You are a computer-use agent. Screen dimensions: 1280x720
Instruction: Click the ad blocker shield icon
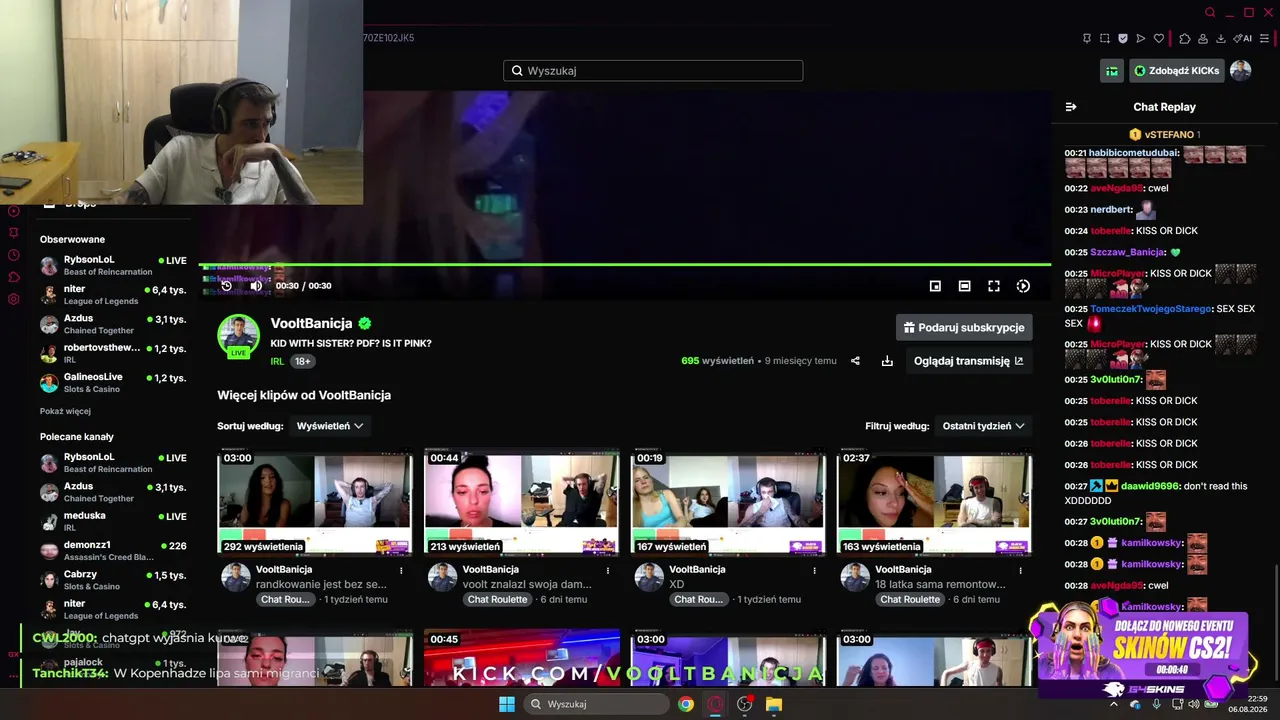pyautogui.click(x=1123, y=39)
